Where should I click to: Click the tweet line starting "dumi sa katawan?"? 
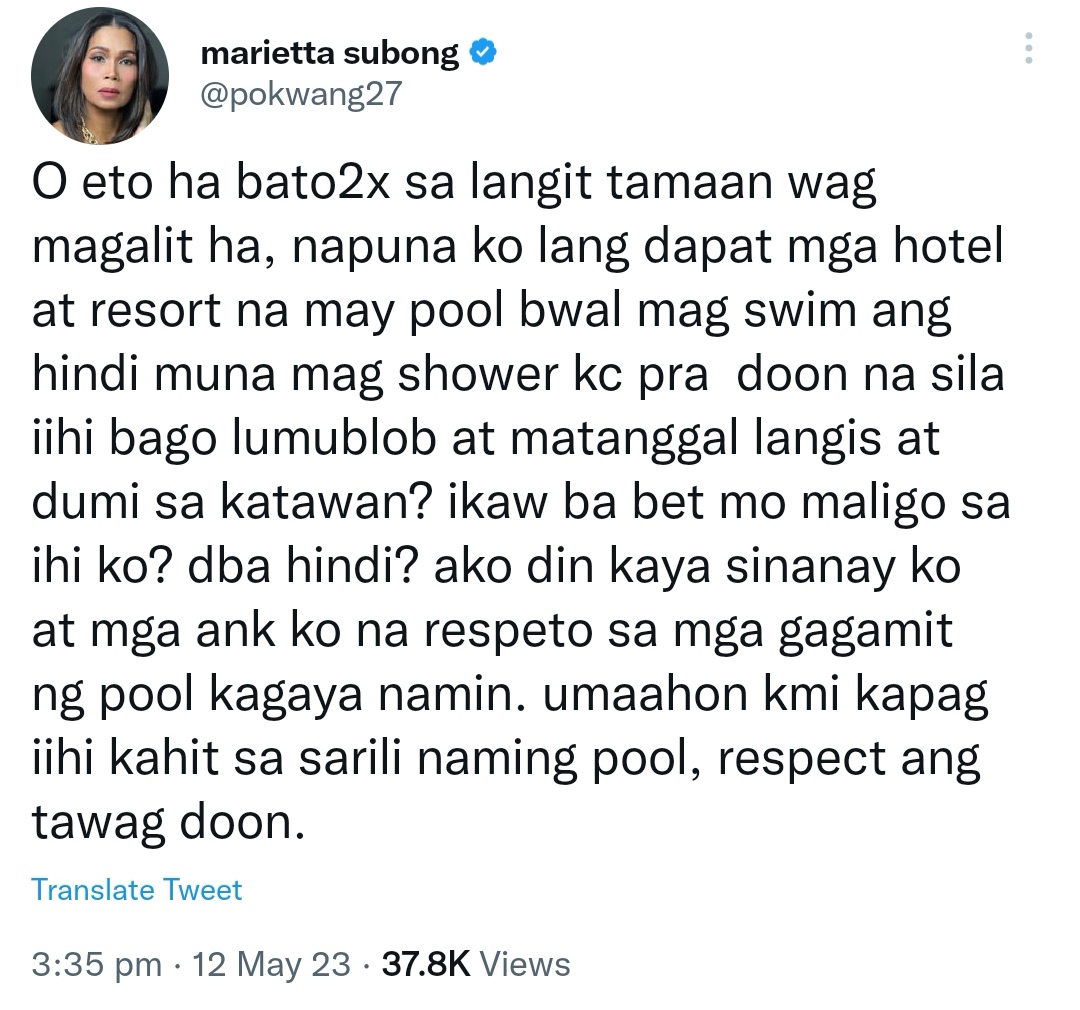click(521, 502)
